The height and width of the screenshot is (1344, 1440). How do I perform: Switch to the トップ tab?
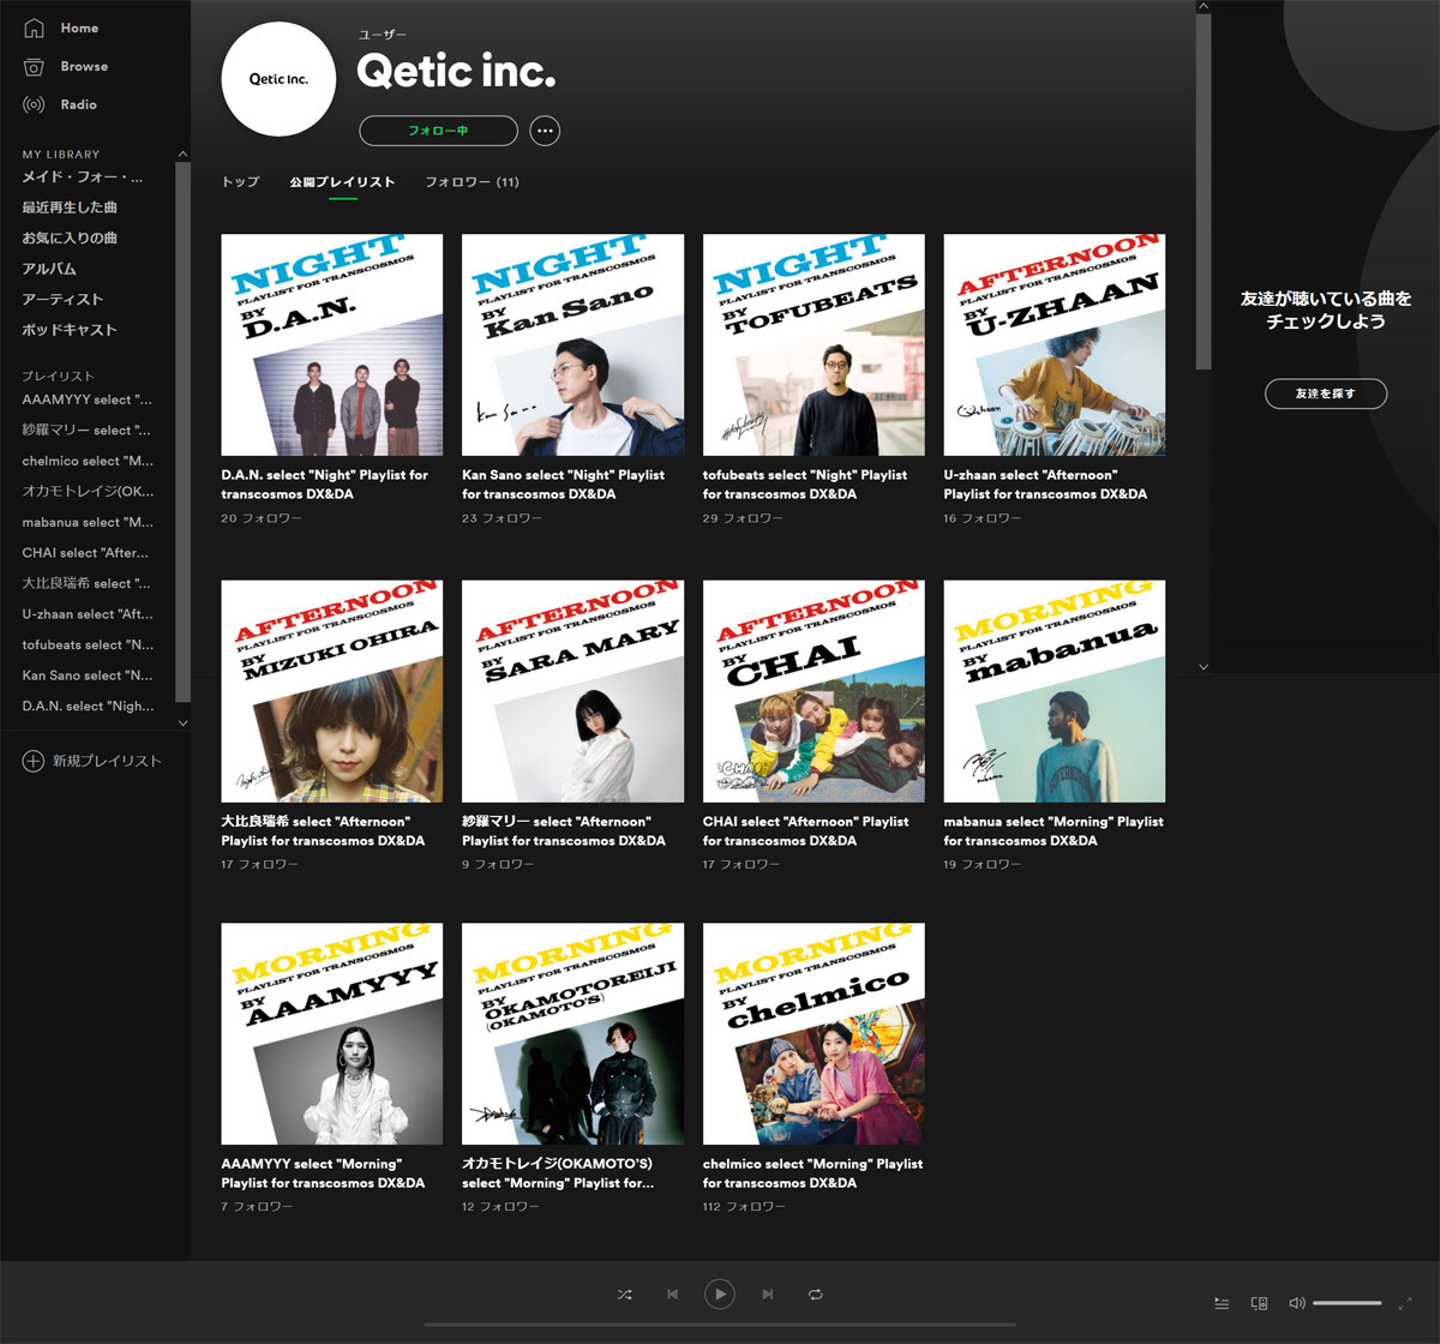(x=240, y=182)
